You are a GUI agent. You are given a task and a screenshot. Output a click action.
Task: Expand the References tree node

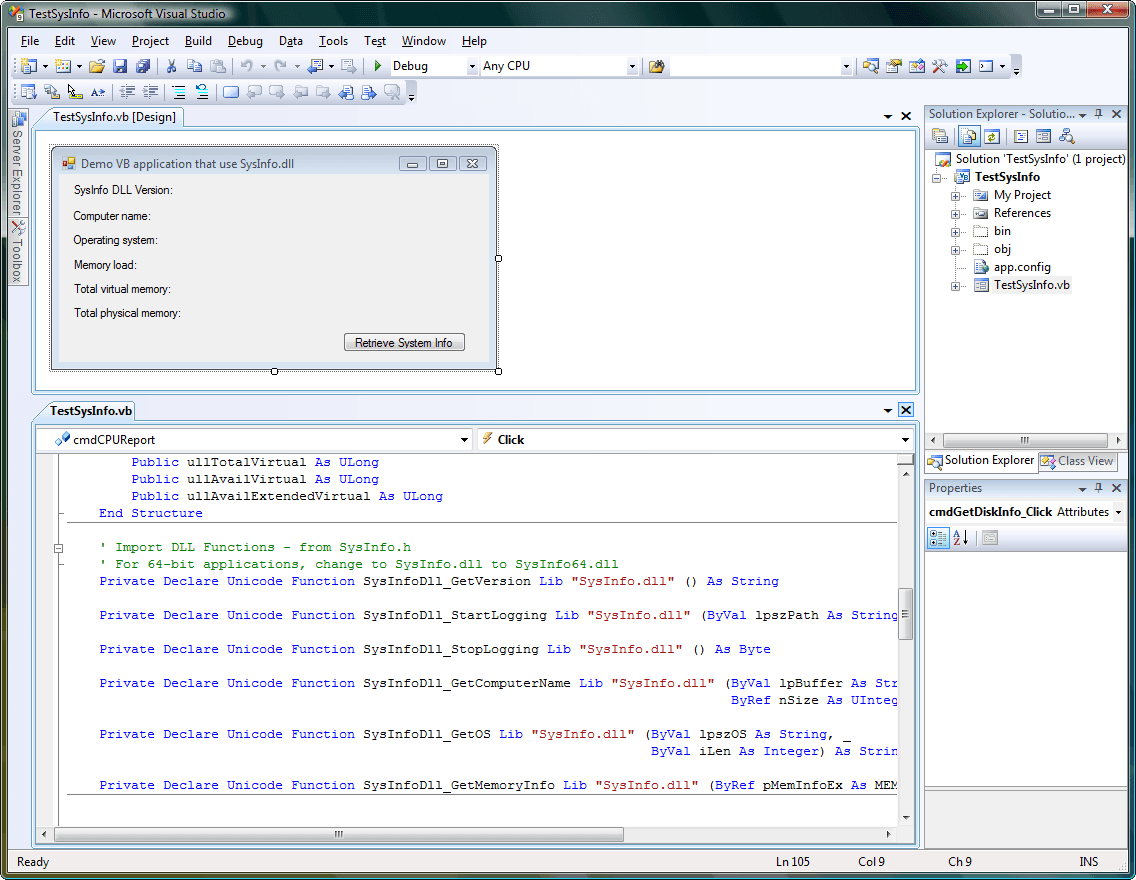[x=955, y=214]
